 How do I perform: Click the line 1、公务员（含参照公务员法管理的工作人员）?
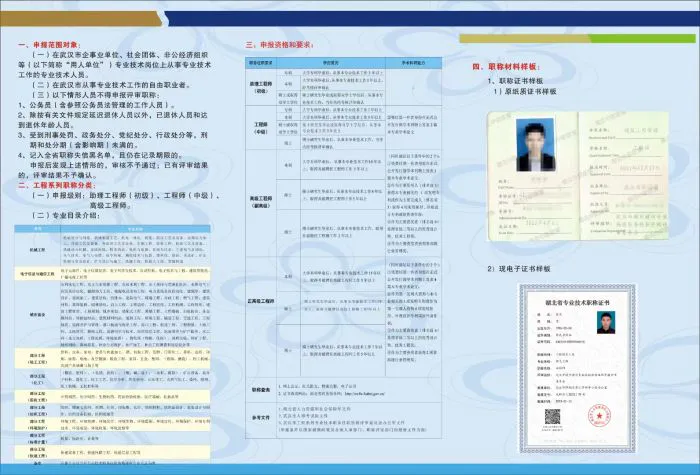point(97,105)
